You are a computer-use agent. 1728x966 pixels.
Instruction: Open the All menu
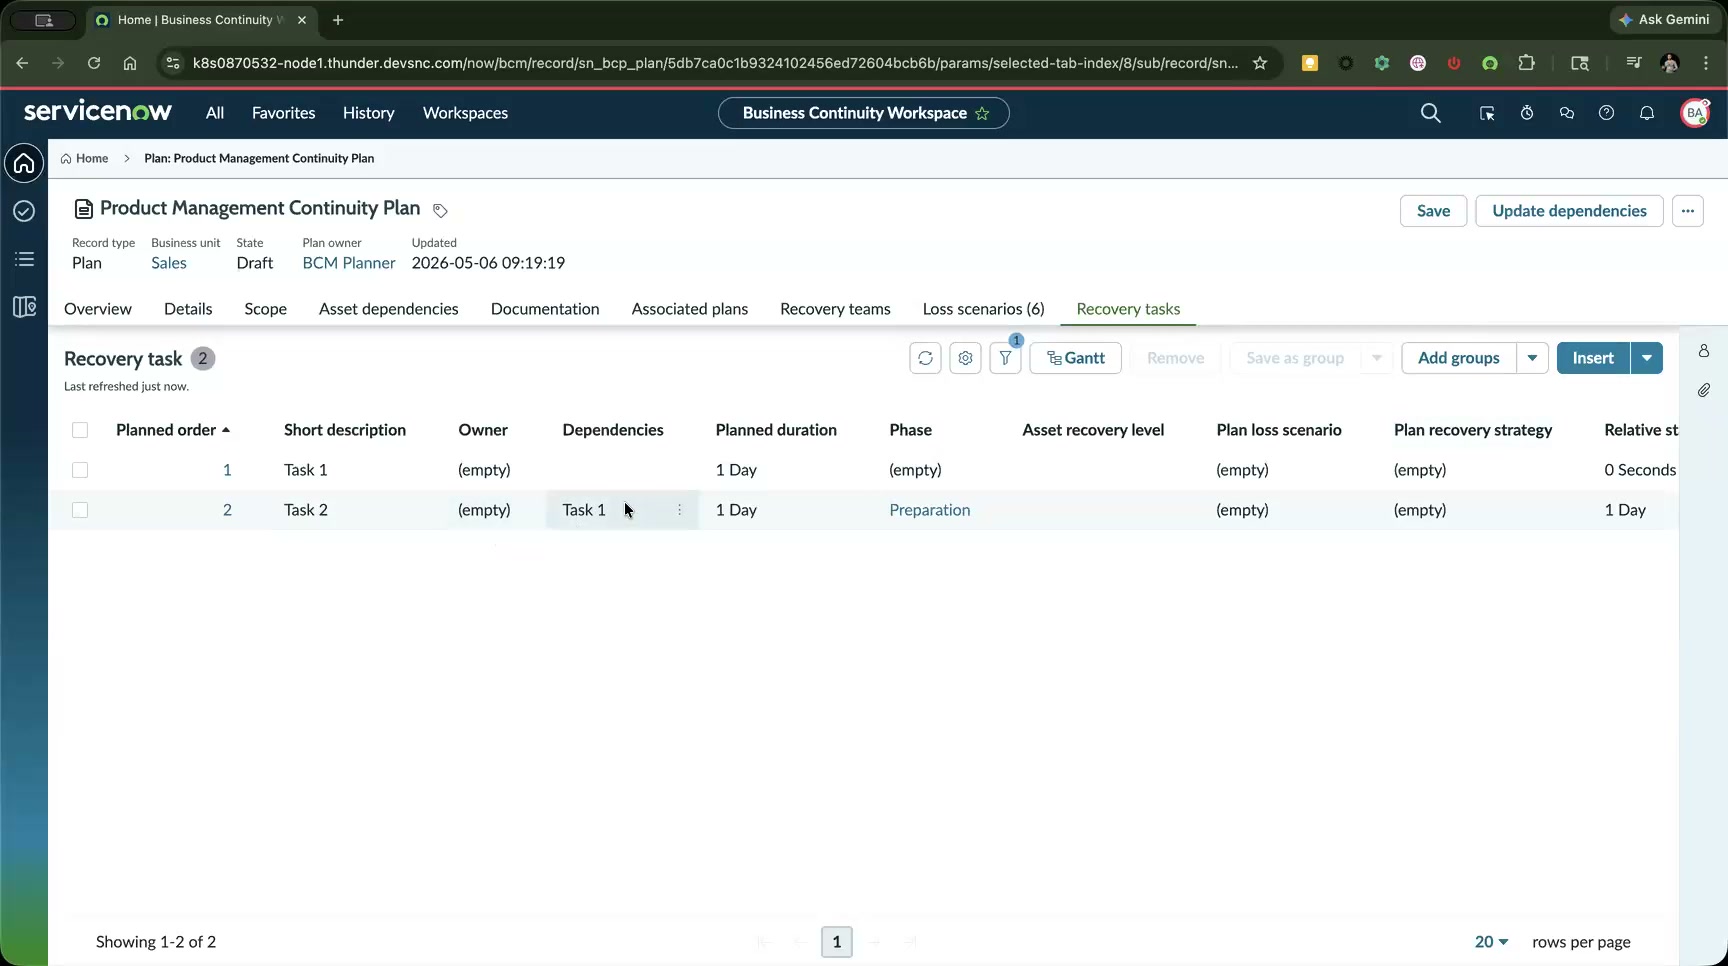click(215, 113)
